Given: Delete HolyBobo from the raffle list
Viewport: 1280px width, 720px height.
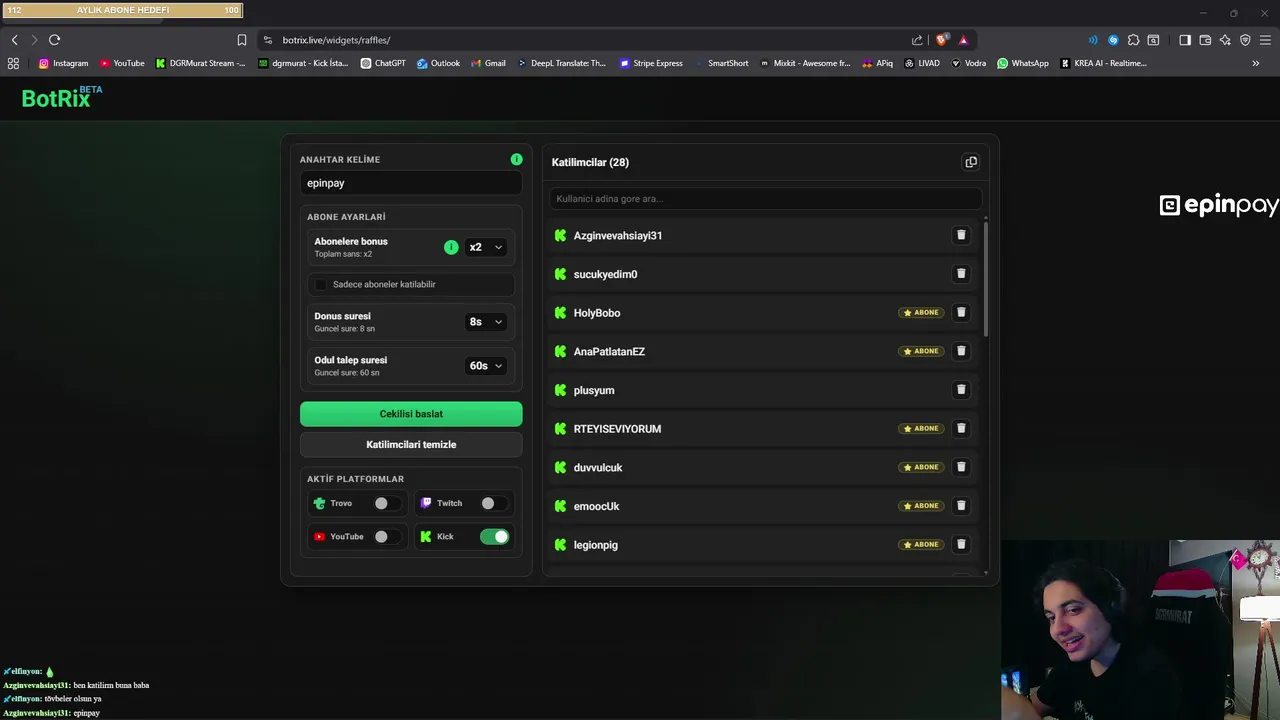Looking at the screenshot, I should point(961,312).
